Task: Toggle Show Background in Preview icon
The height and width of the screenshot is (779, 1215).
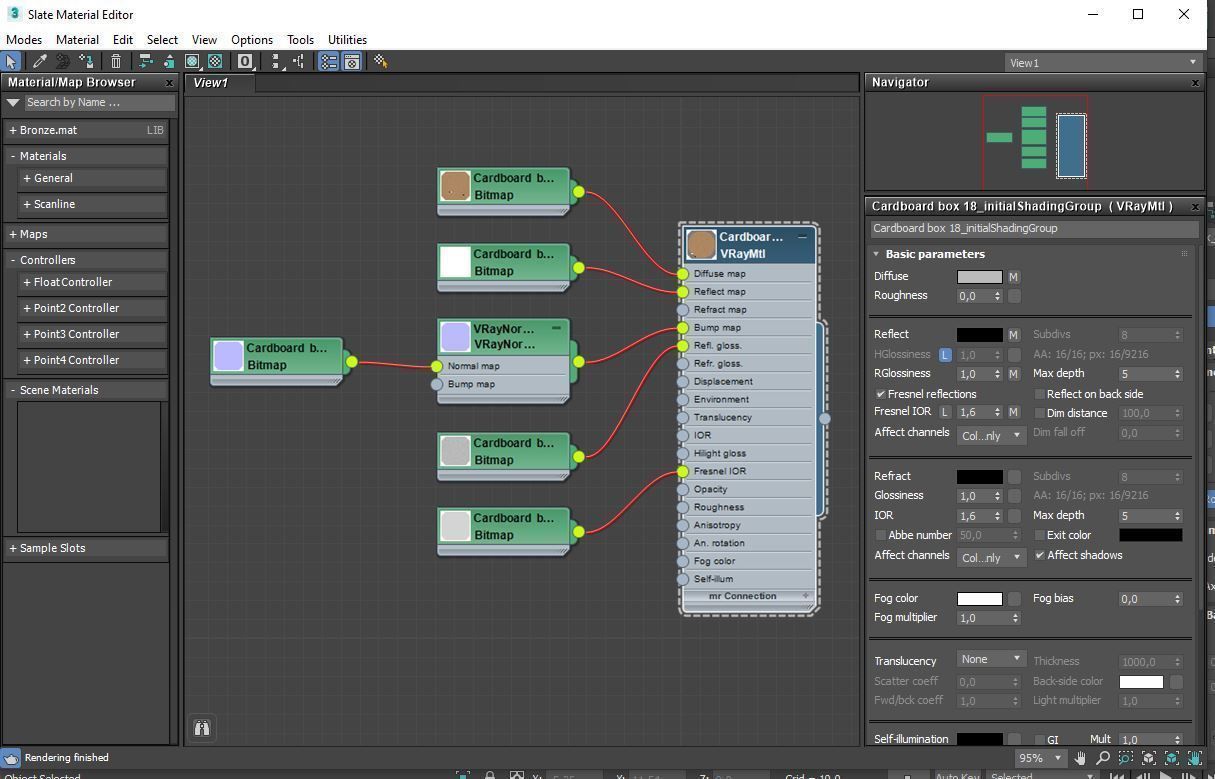Action: pyautogui.click(x=215, y=61)
